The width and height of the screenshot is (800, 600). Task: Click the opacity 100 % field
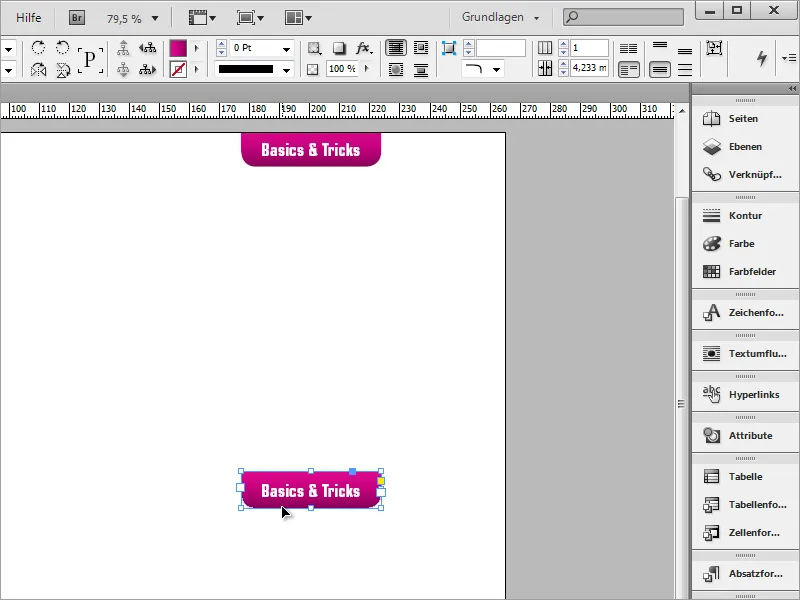342,69
